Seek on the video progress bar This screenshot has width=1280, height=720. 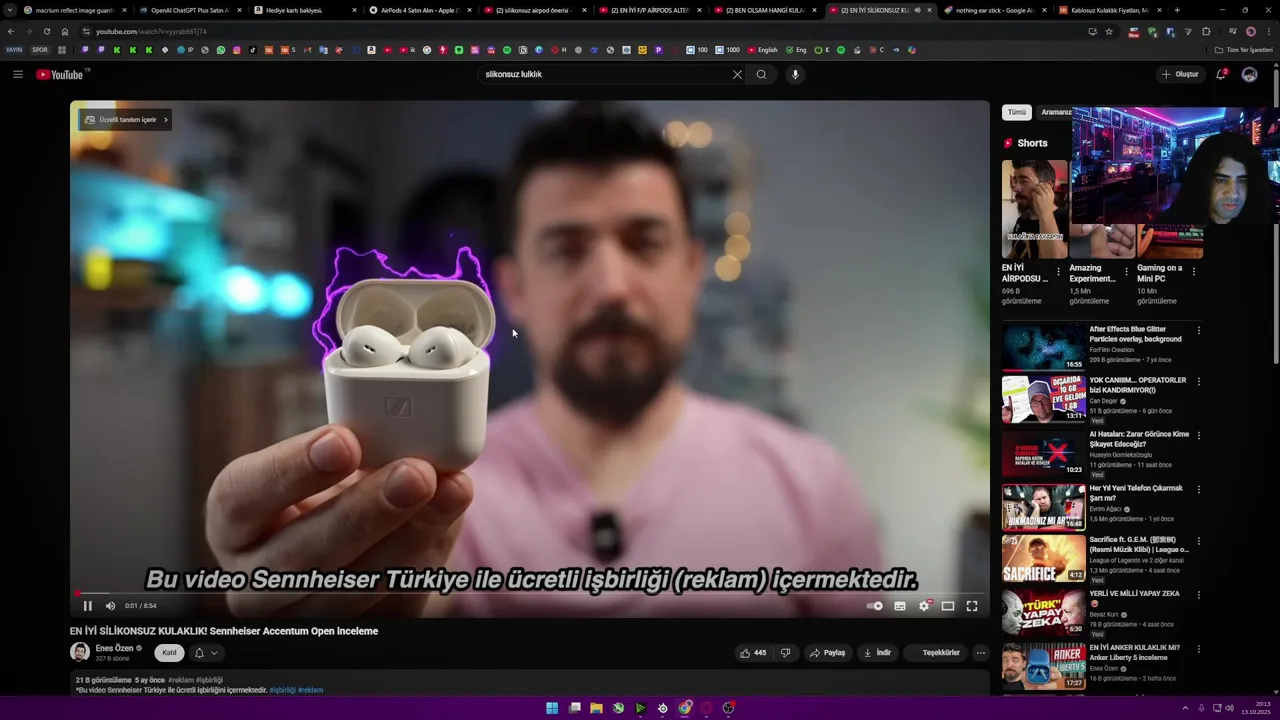[529, 593]
